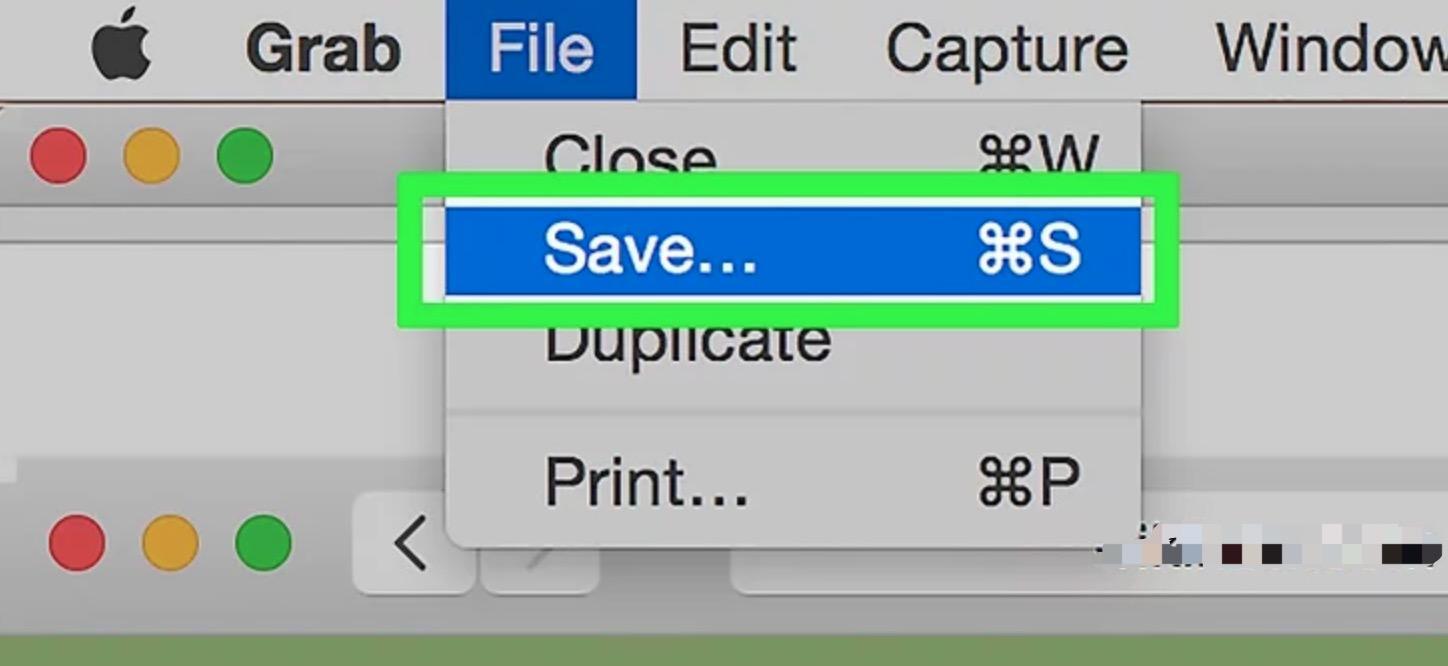The height and width of the screenshot is (666, 1448).
Task: Open the Capture menu
Action: [1007, 49]
